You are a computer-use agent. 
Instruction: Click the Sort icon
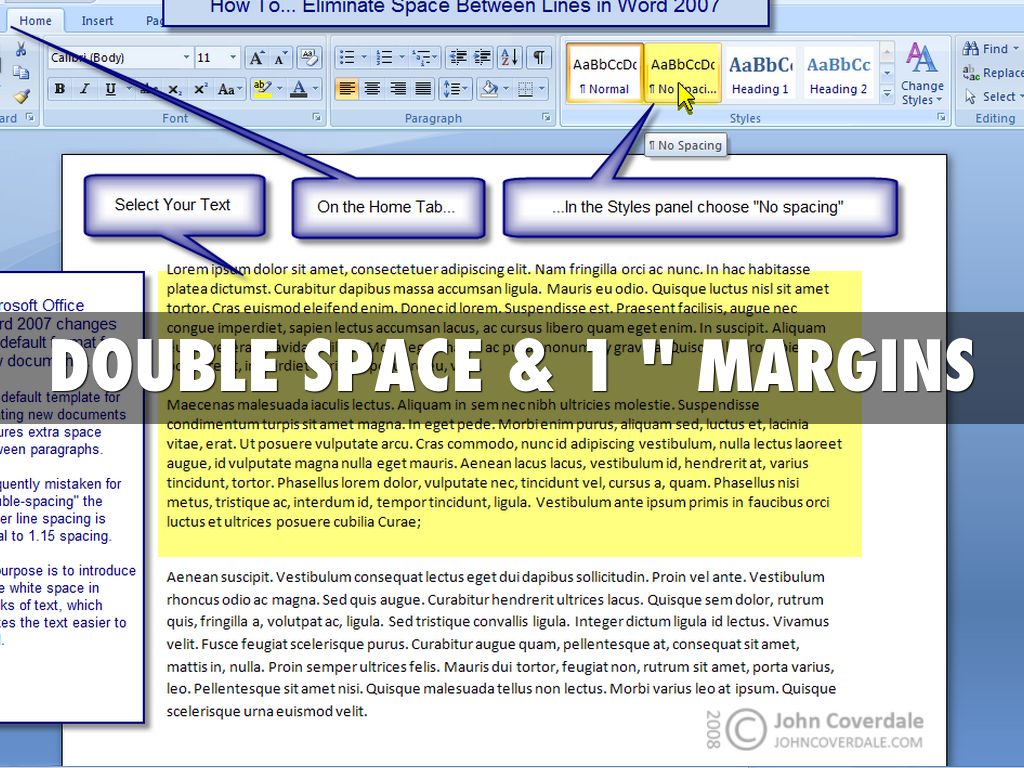(x=509, y=57)
